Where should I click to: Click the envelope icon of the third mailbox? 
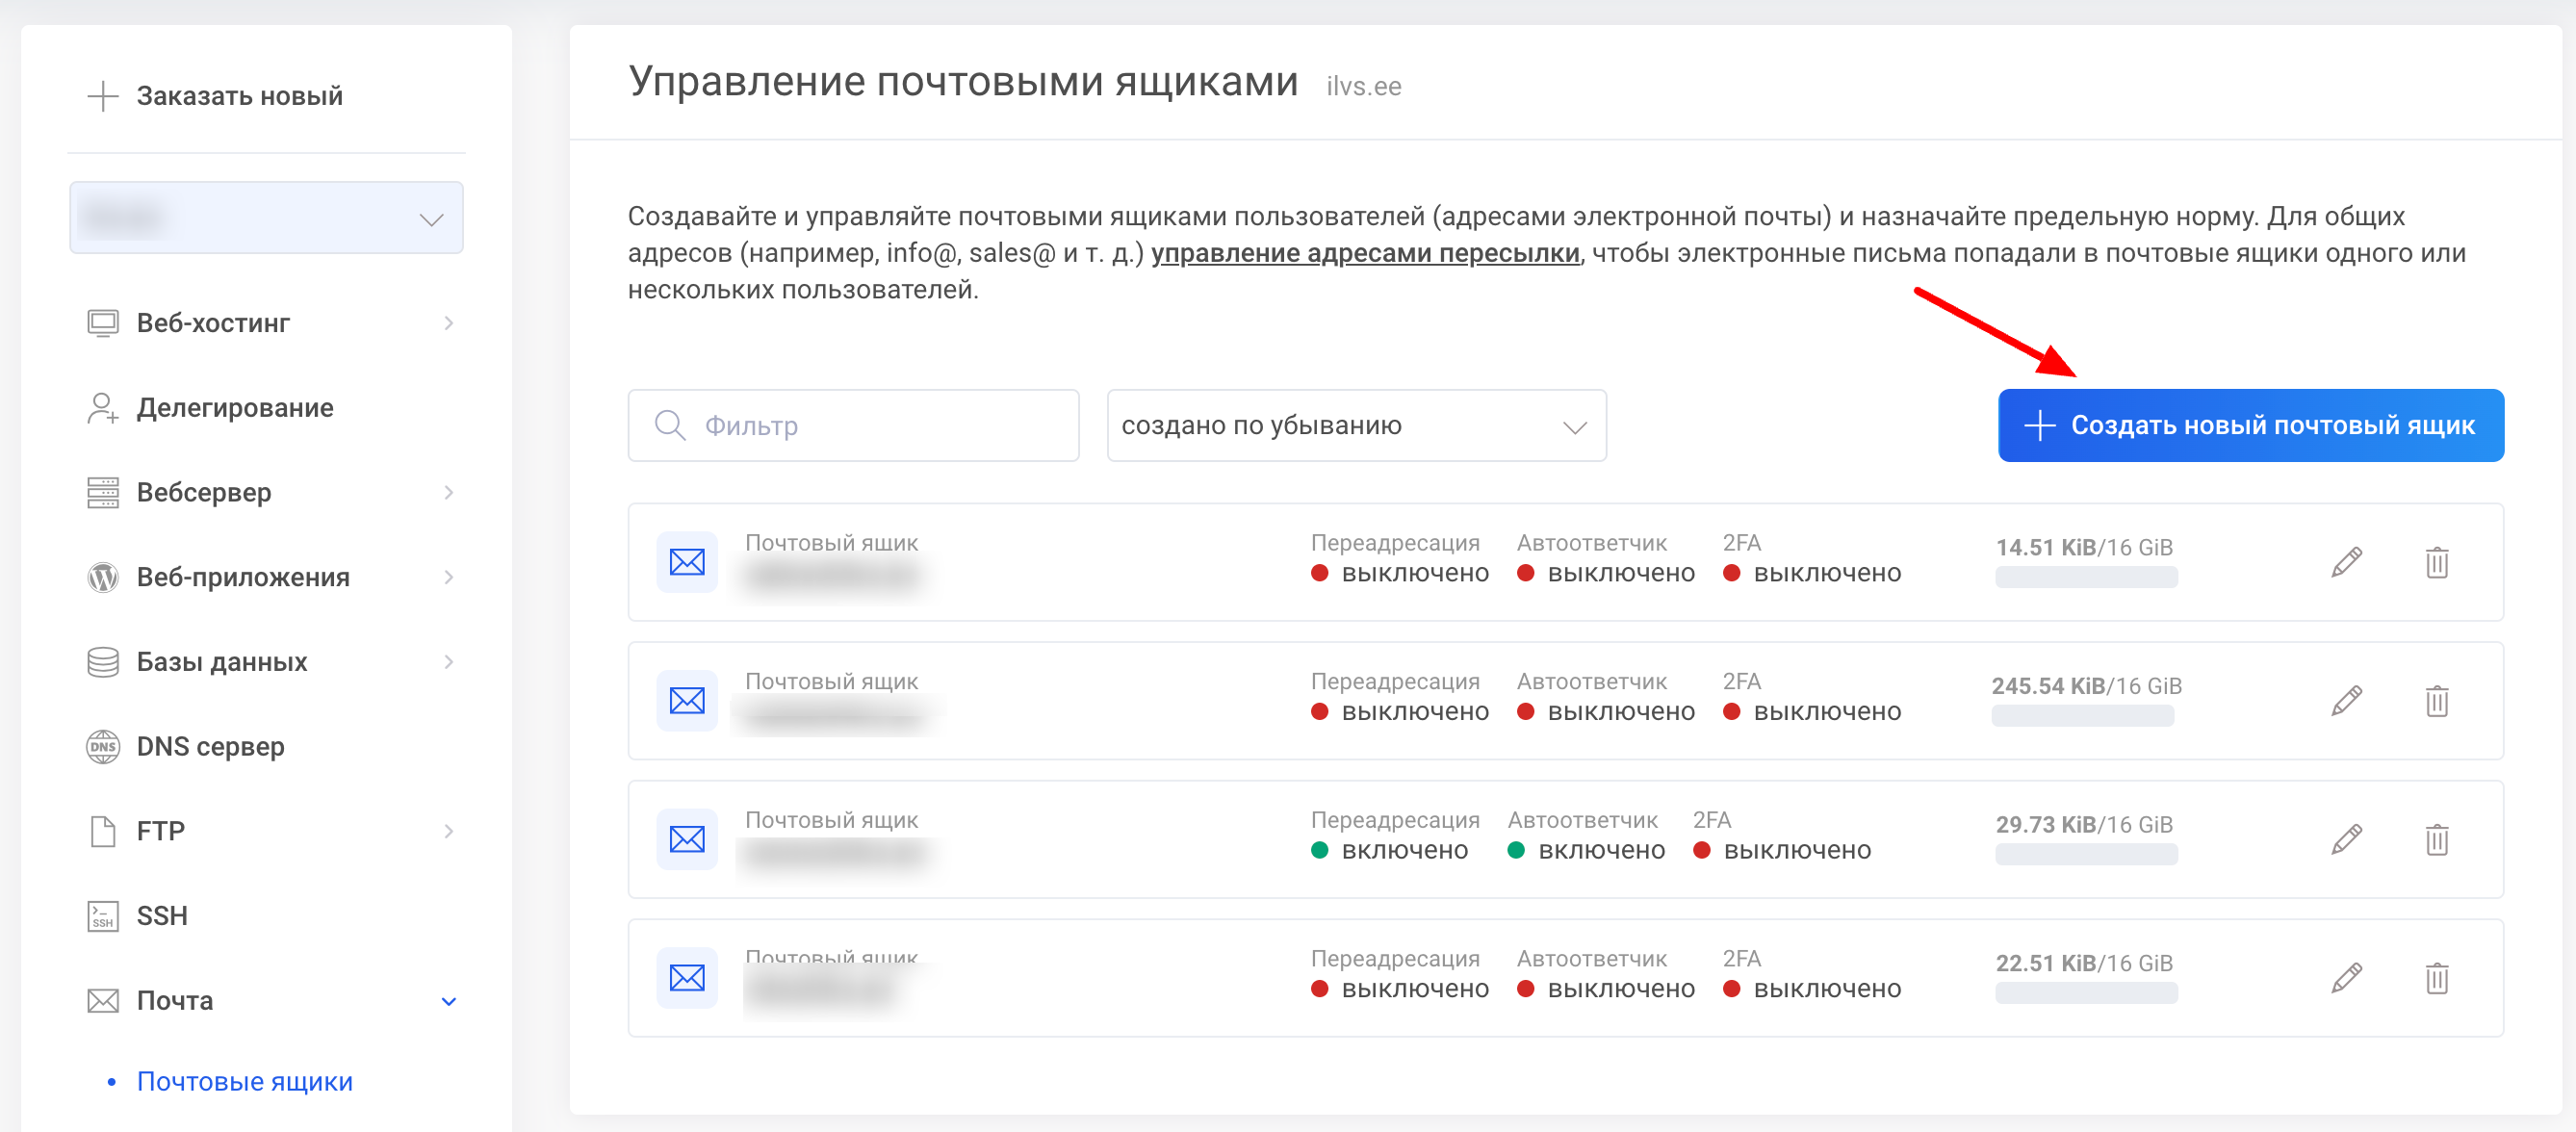click(x=687, y=839)
